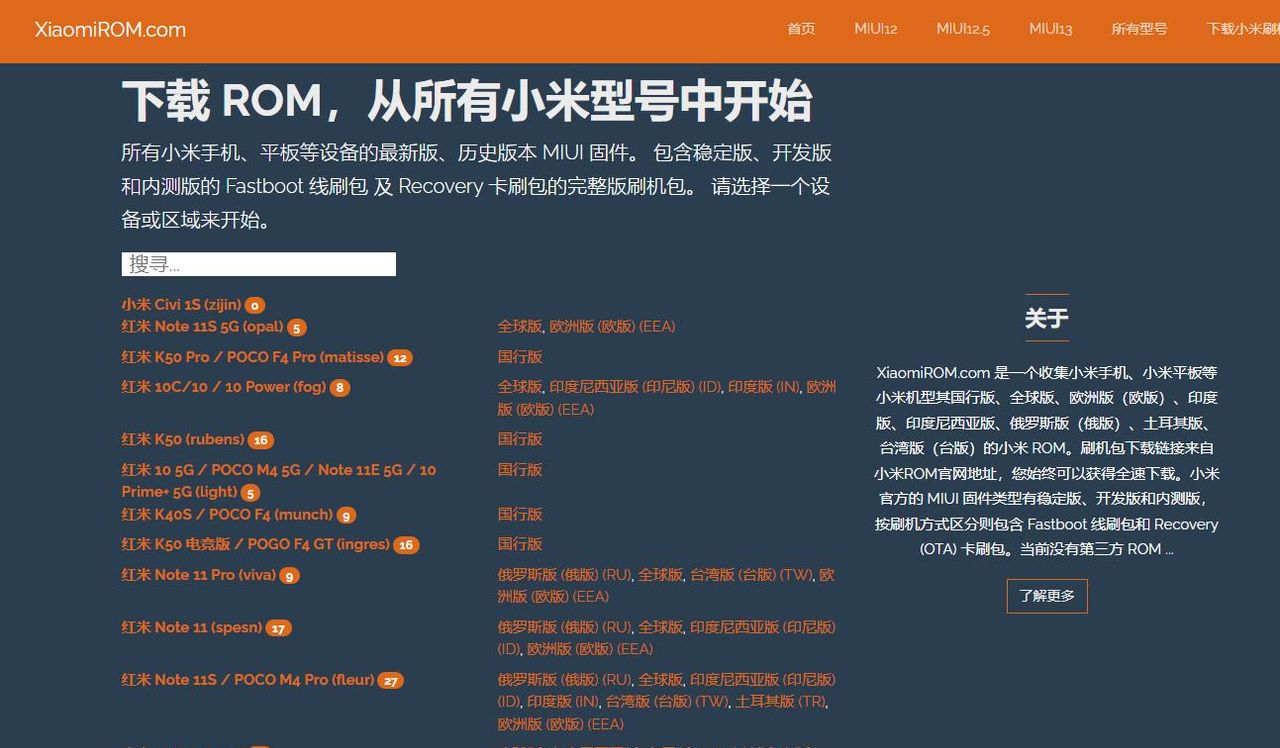
Task: Select 全球版 region for Note 11S 5G (opal)
Action: pyautogui.click(x=520, y=327)
